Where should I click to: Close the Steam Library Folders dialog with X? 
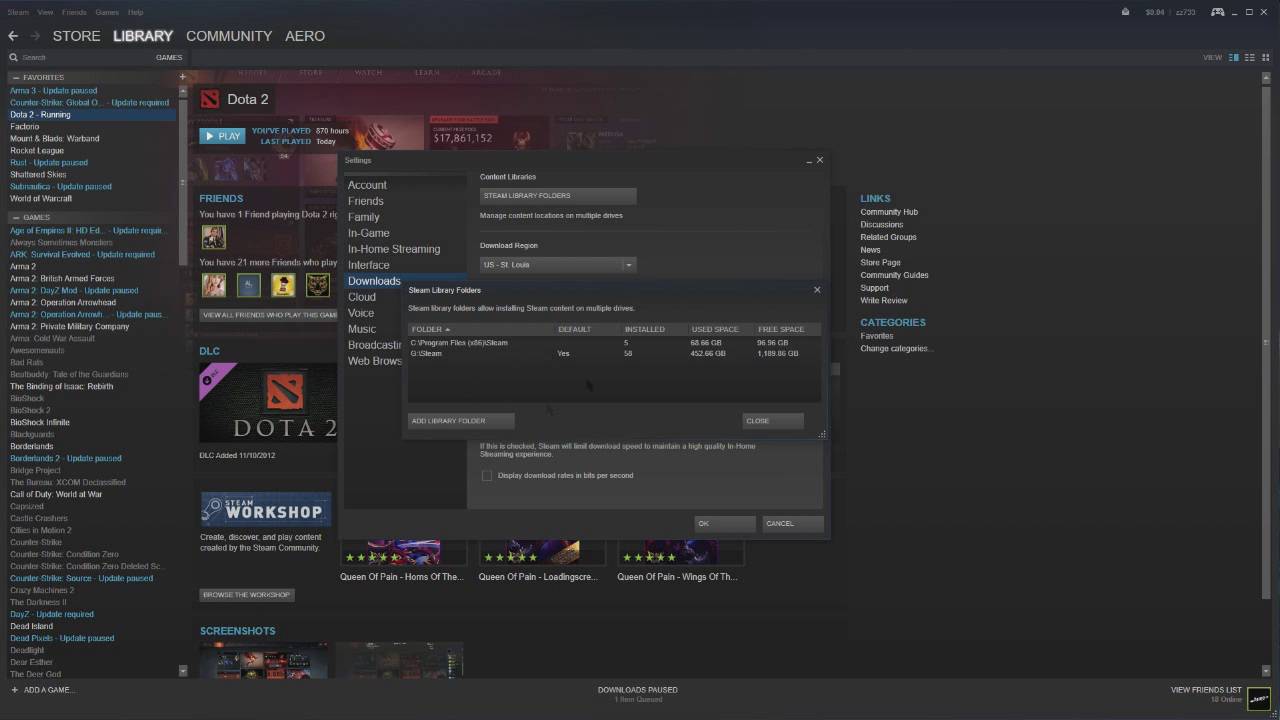[x=817, y=290]
